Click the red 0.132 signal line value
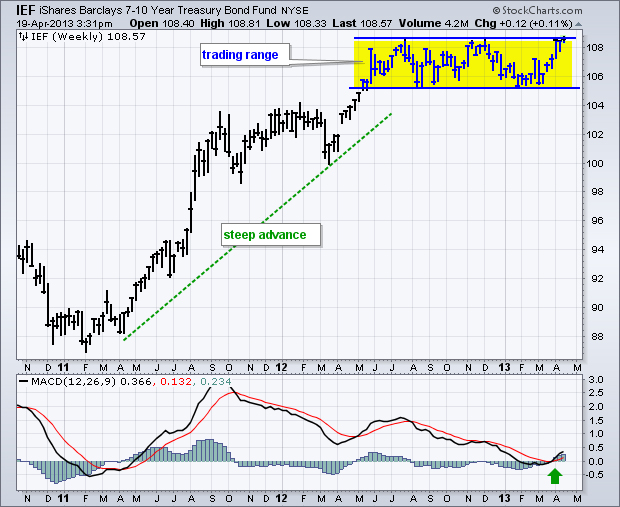 click(x=176, y=382)
